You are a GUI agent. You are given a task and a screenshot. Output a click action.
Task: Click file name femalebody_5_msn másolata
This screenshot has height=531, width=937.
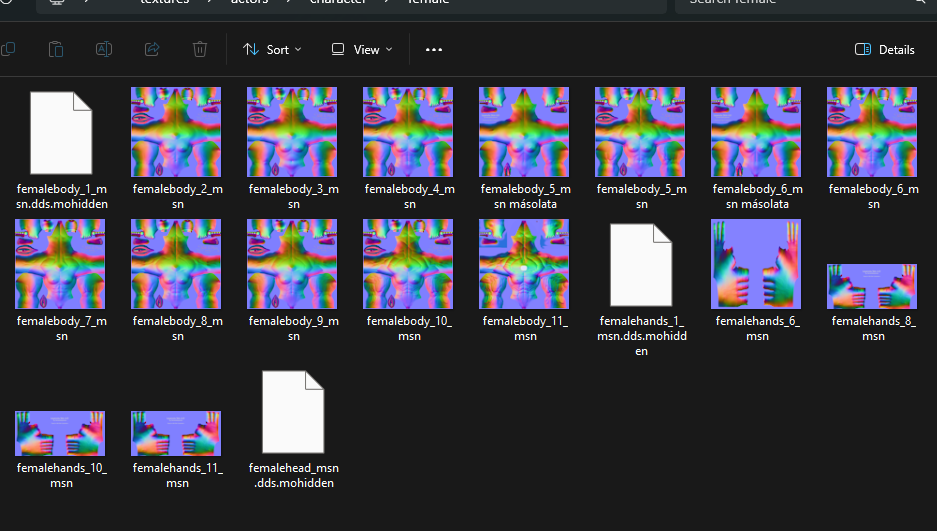pyautogui.click(x=525, y=197)
